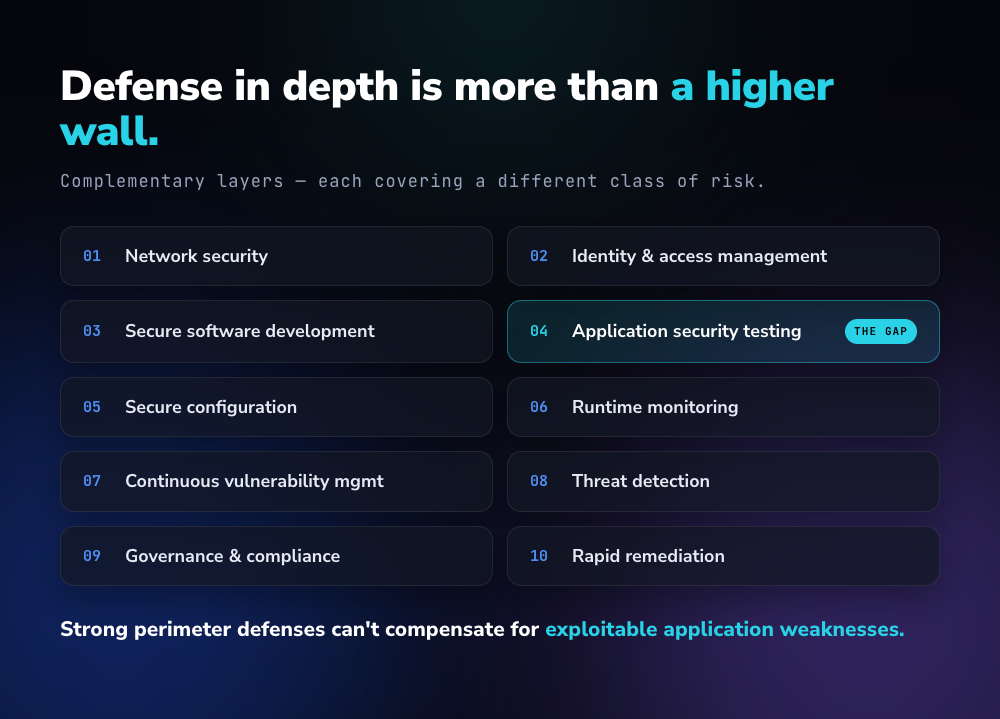Click the slide headline 'Defense in depth'
Image resolution: width=1000 pixels, height=719 pixels.
click(230, 87)
